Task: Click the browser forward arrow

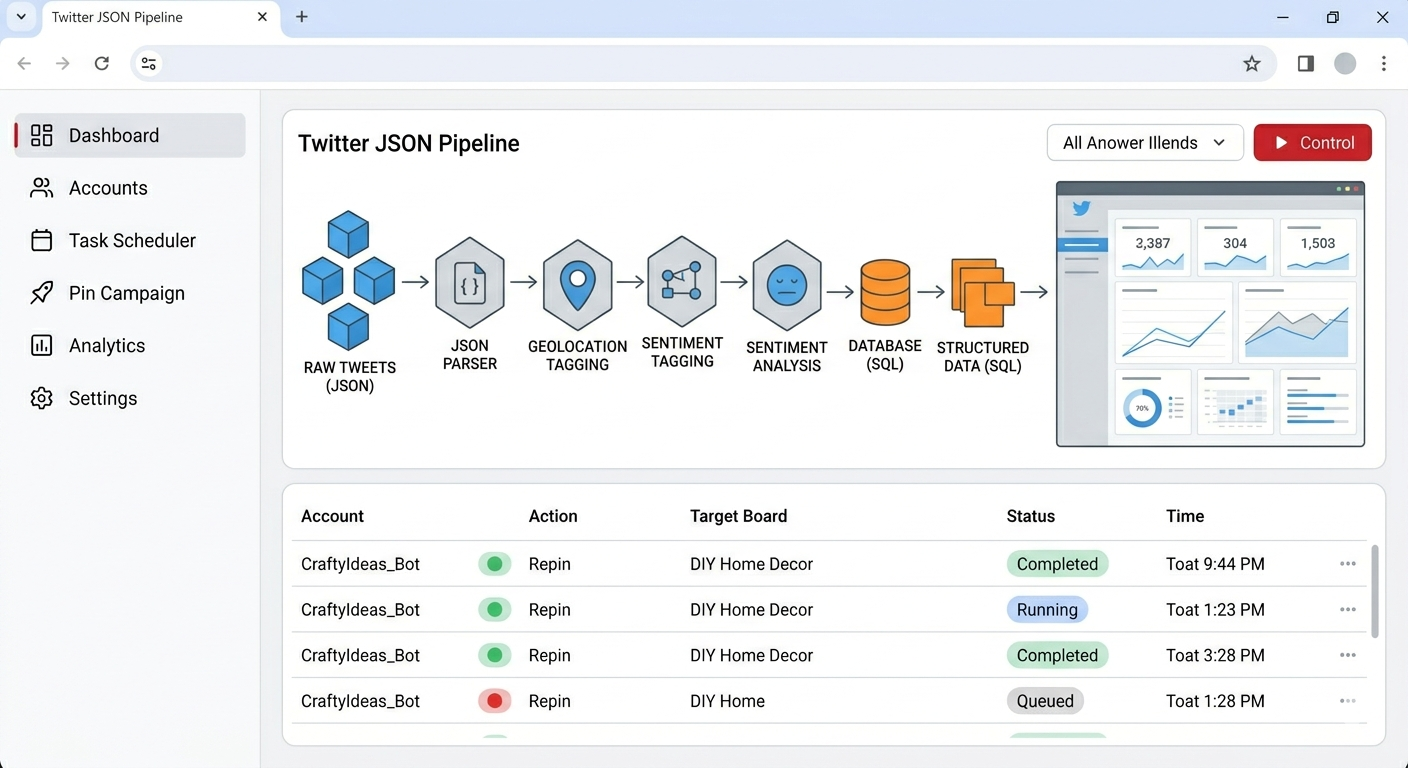Action: [63, 64]
